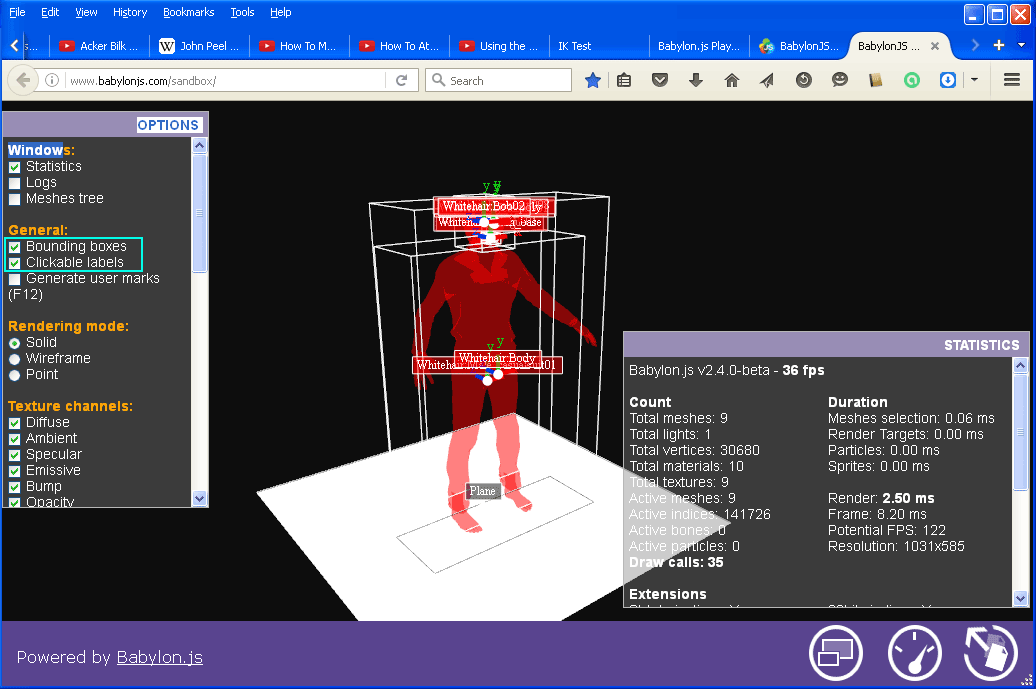
Task: Select the Point rendering mode
Action: (x=15, y=375)
